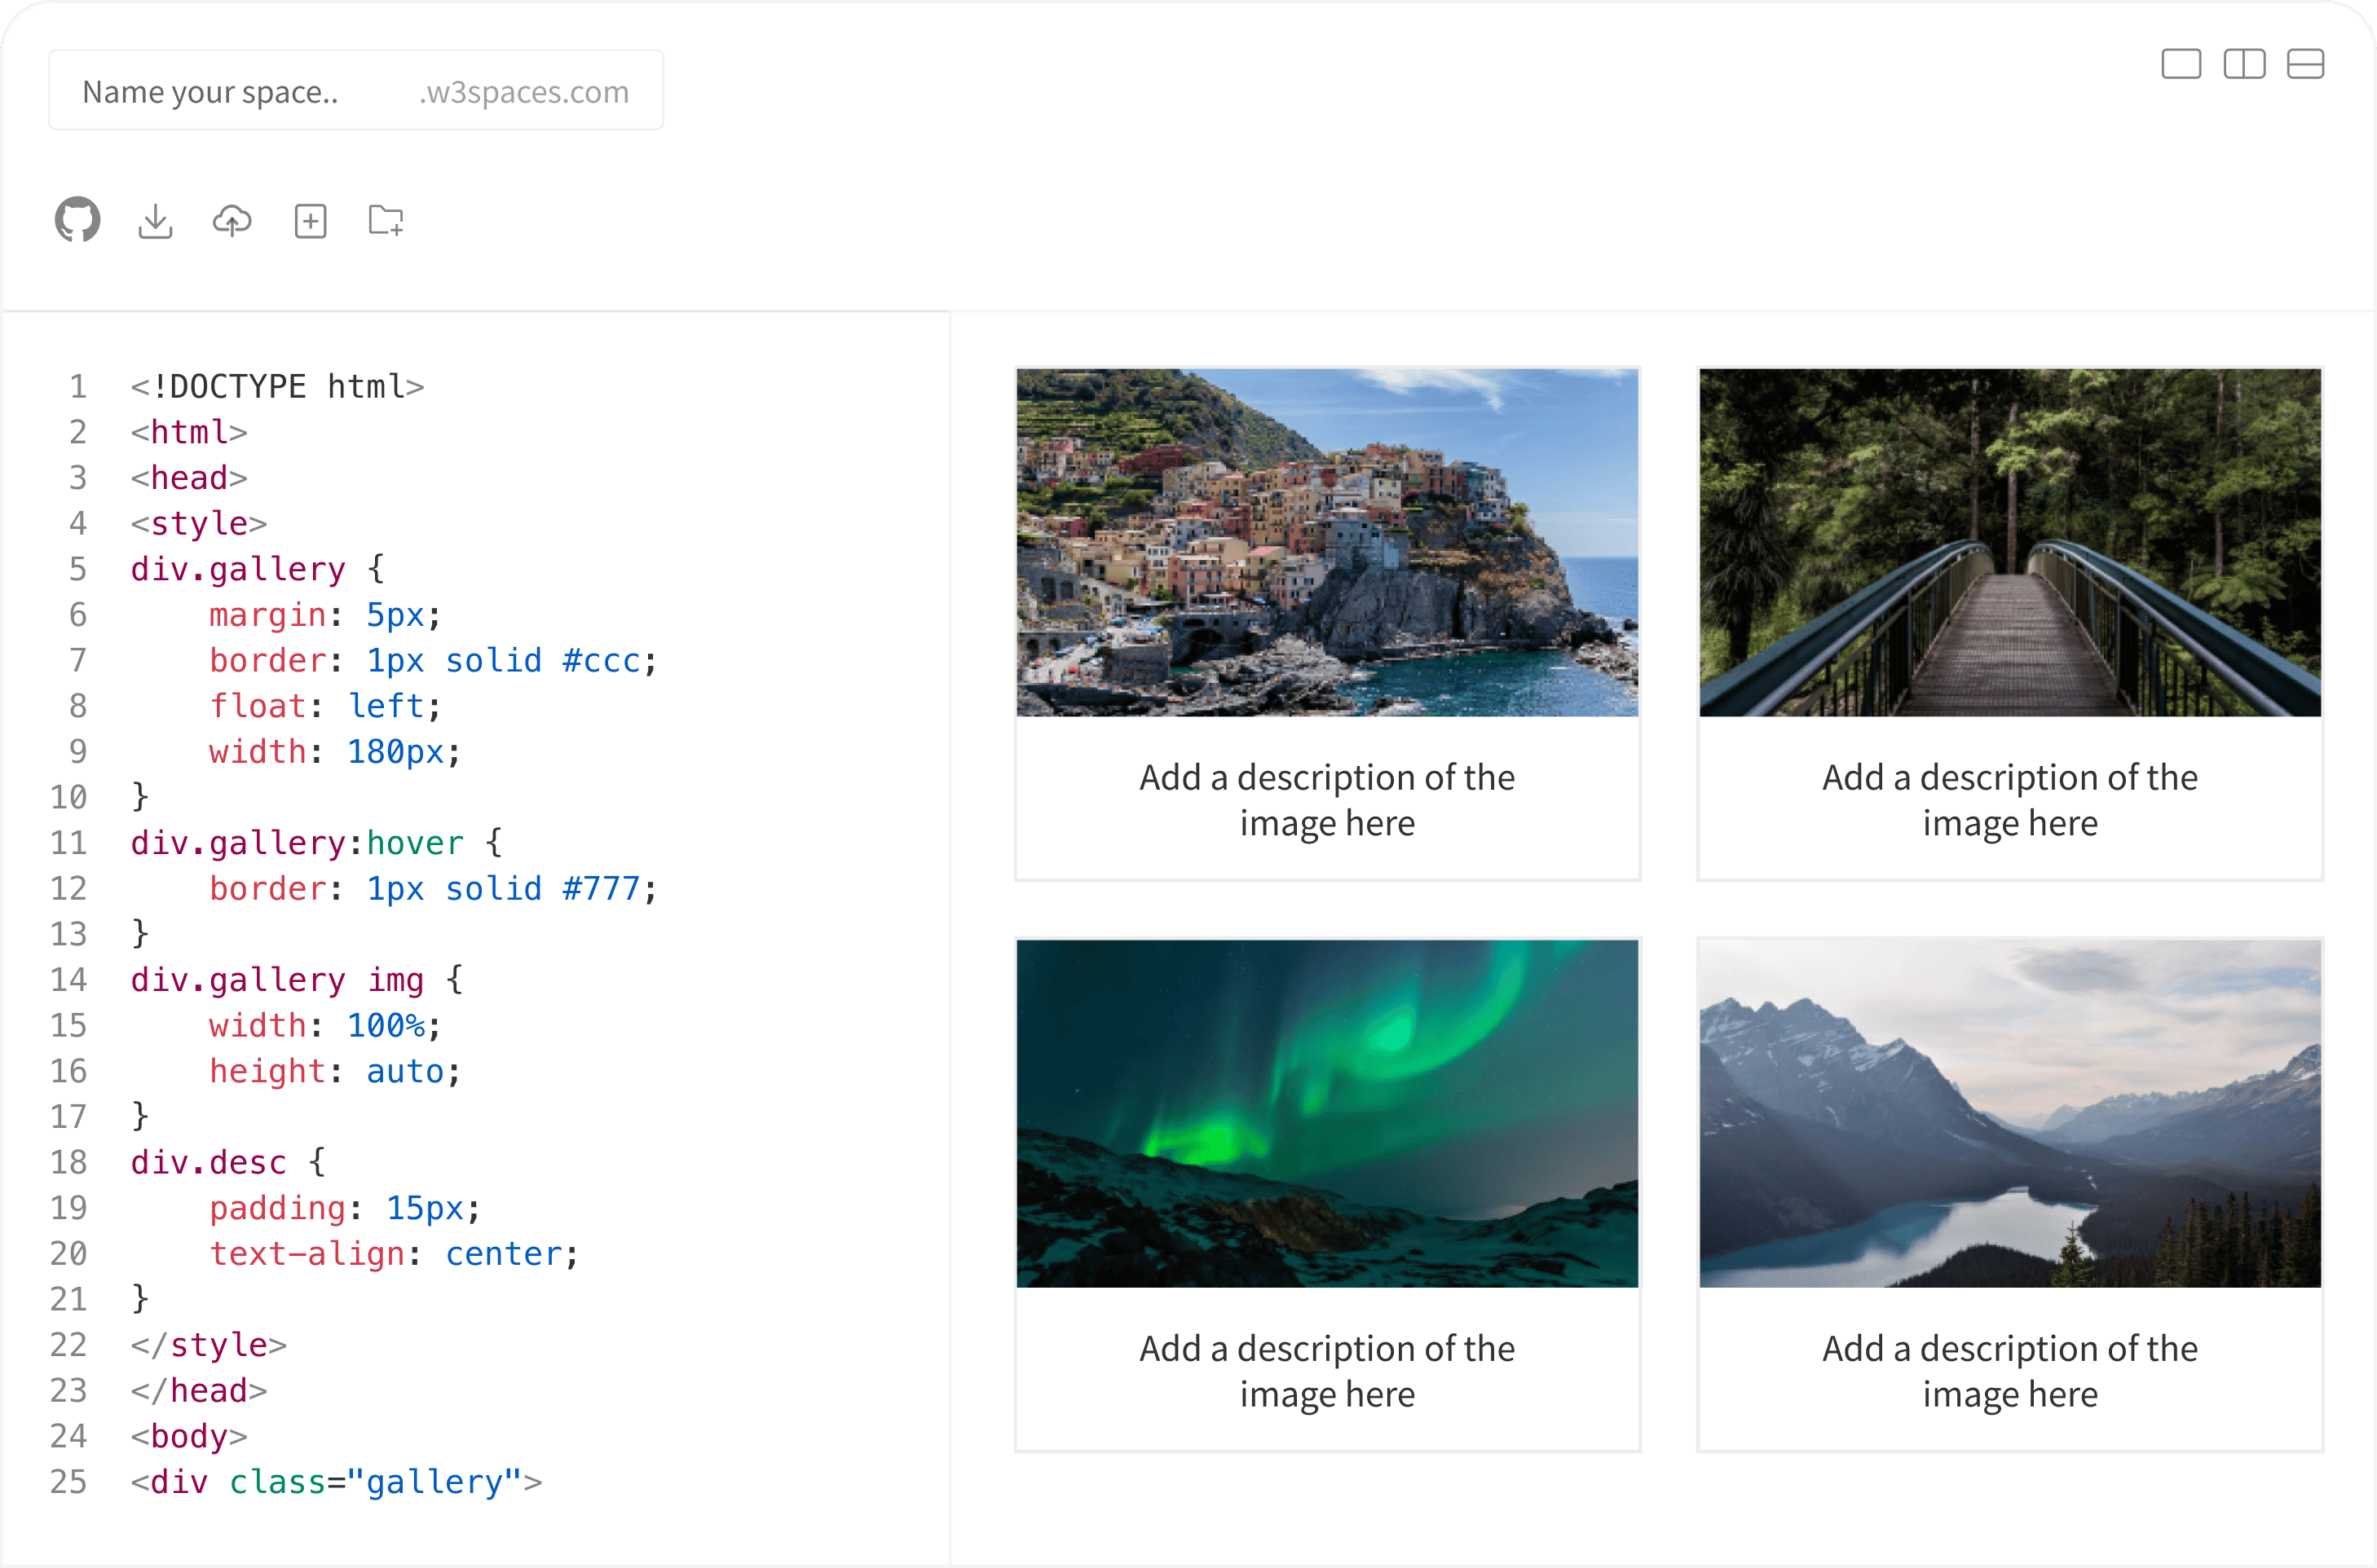Click the aurora borealis image in the gallery
This screenshot has width=2377, height=1568.
point(1327,1113)
